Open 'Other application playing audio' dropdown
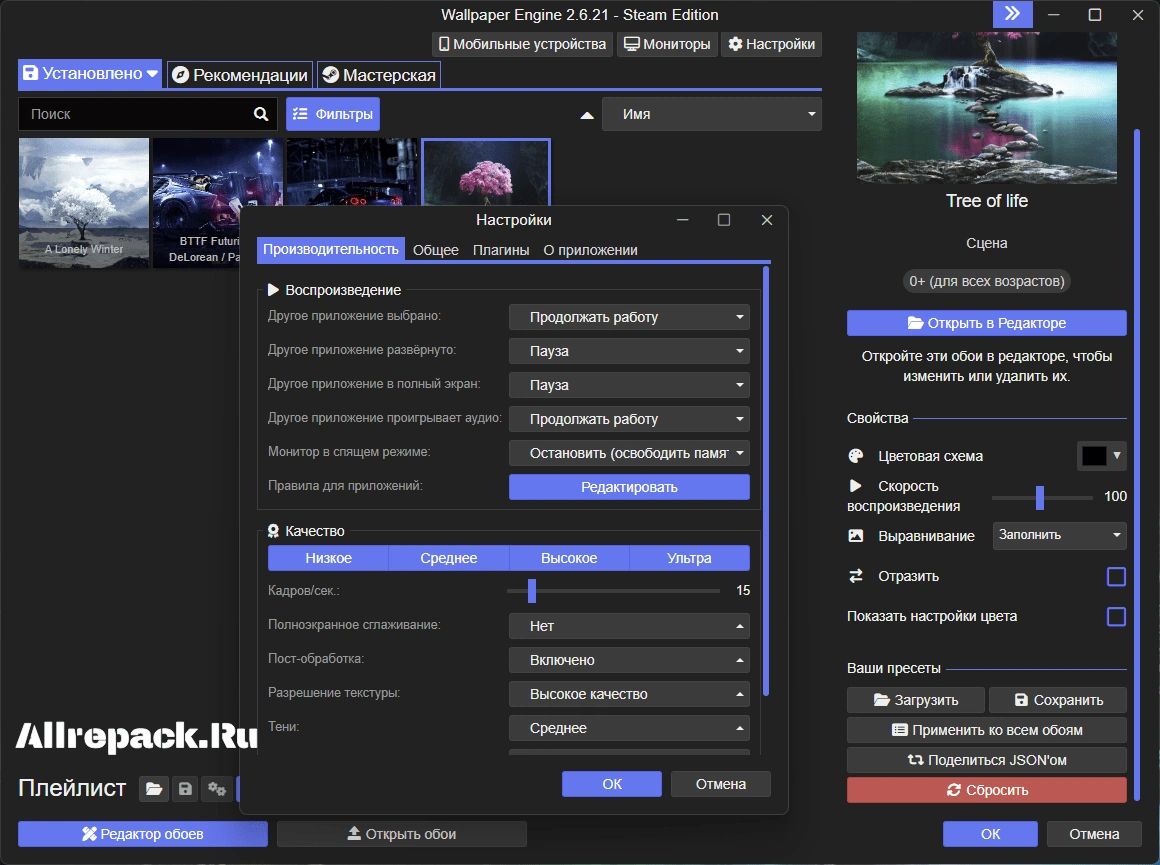The width and height of the screenshot is (1160, 865). click(629, 419)
